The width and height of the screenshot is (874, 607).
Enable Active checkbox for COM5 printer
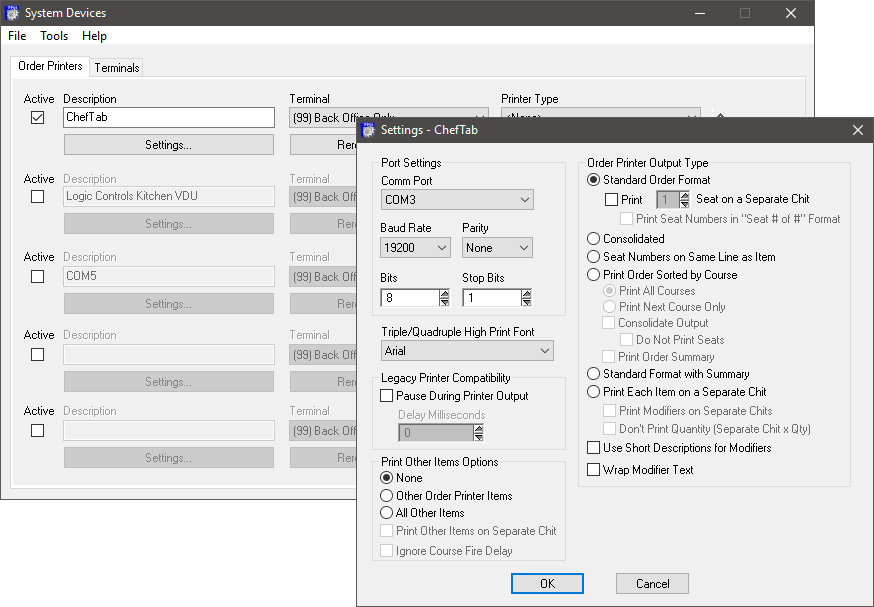click(37, 276)
